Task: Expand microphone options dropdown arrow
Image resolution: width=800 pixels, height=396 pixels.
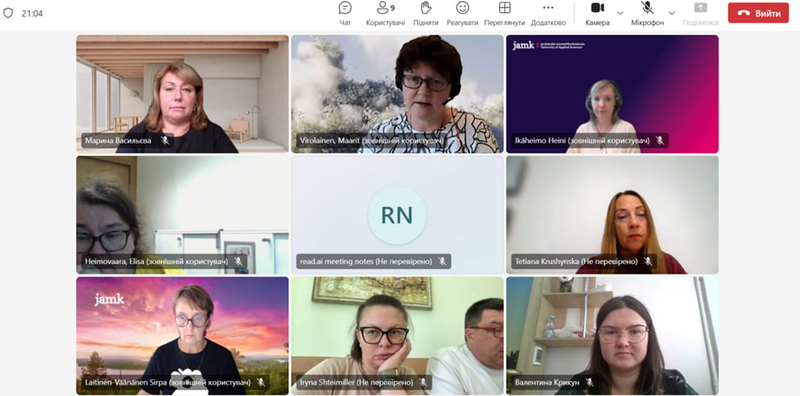Action: [671, 13]
